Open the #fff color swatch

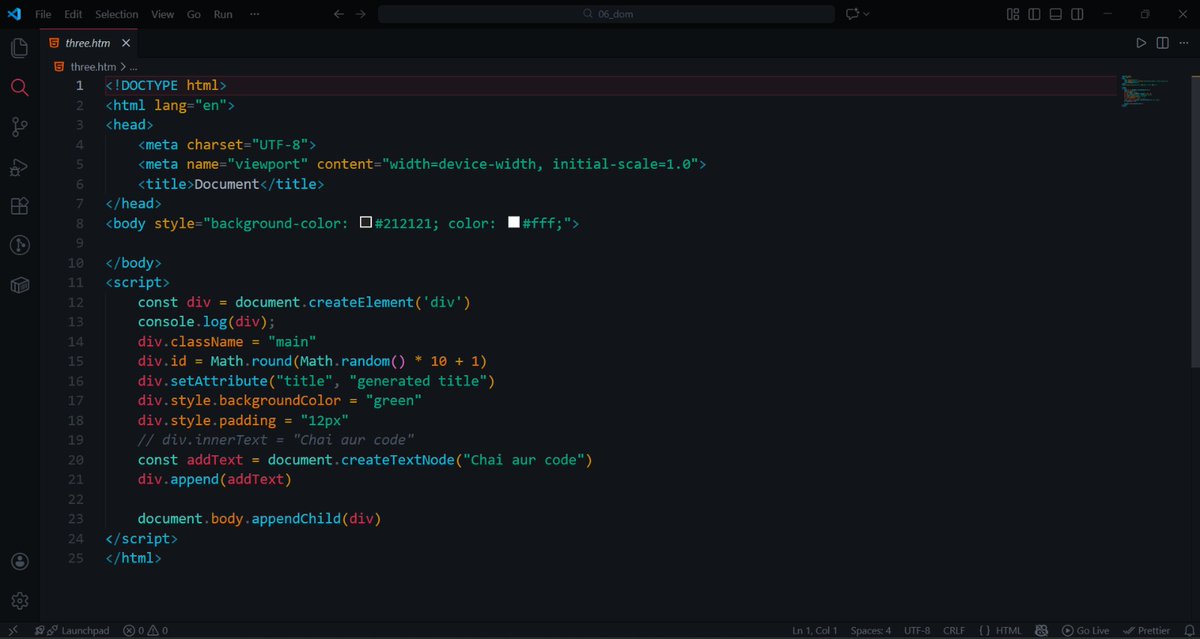tap(514, 223)
